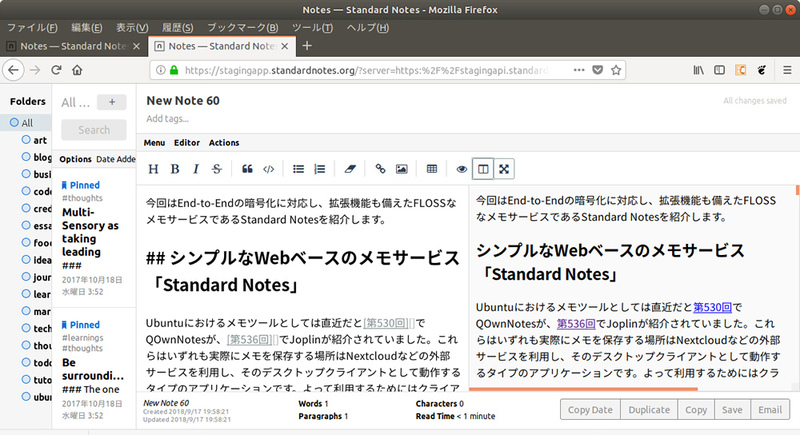Insert link using chain icon
The width and height of the screenshot is (800, 435).
[380, 169]
